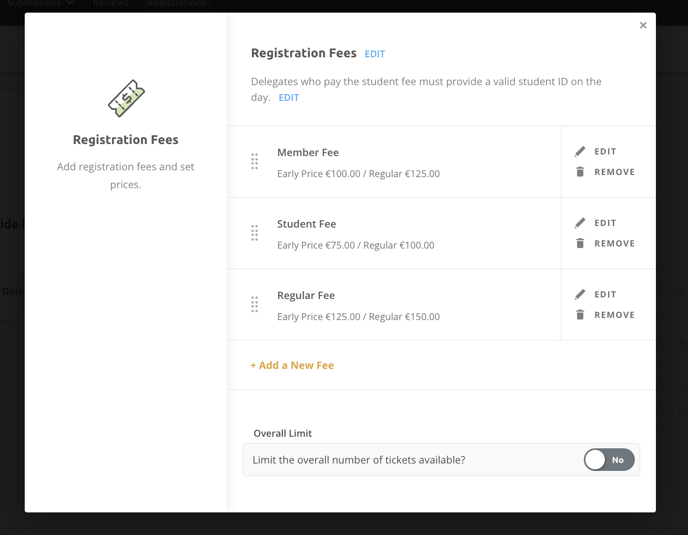Click the ticket icon in left panel

pos(126,98)
